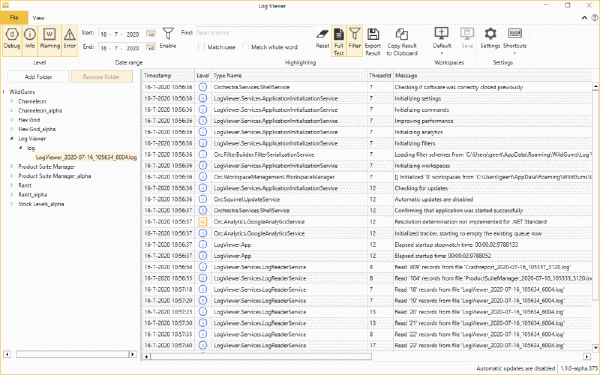Click info icon on 'Initializing filters' row
The width and height of the screenshot is (600, 375).
pyautogui.click(x=203, y=143)
